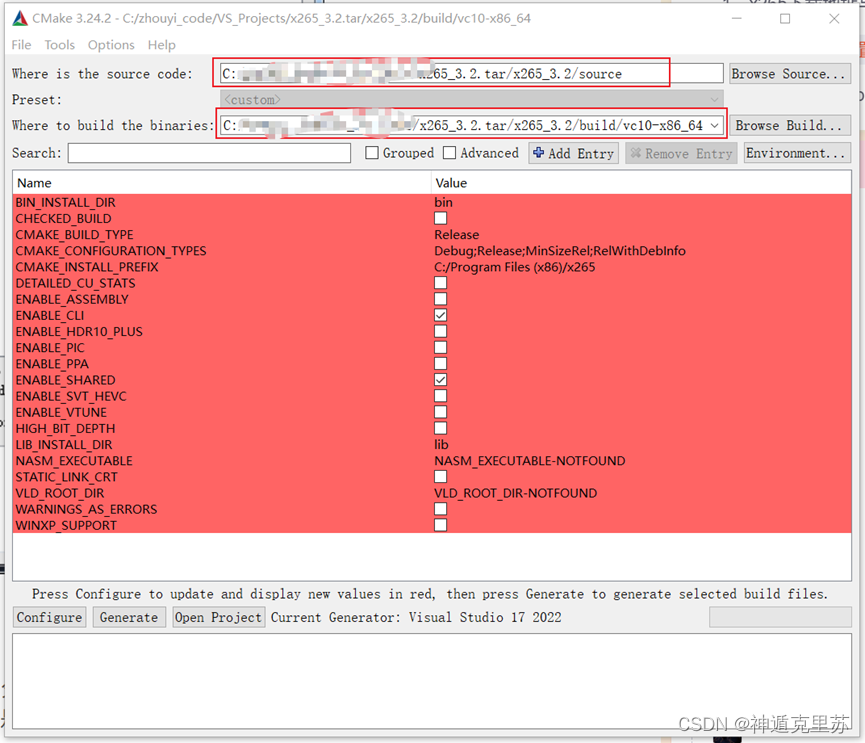Click inside the output log pane
This screenshot has height=743, width=865.
point(432,681)
